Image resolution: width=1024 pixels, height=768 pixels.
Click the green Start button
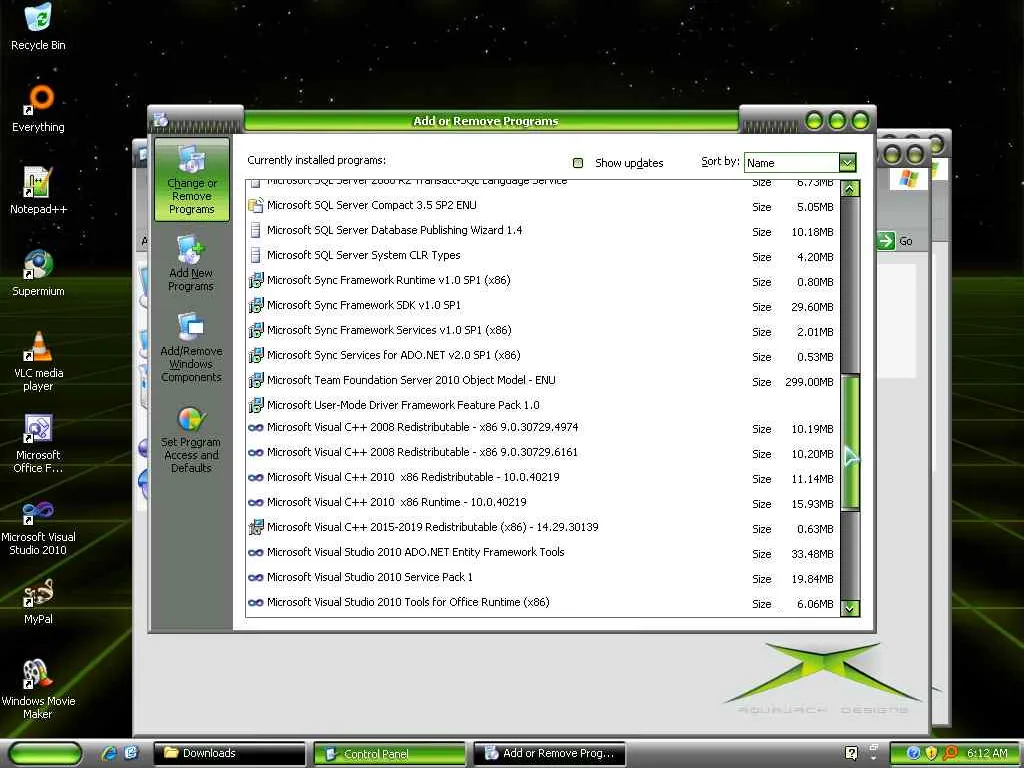coord(46,753)
